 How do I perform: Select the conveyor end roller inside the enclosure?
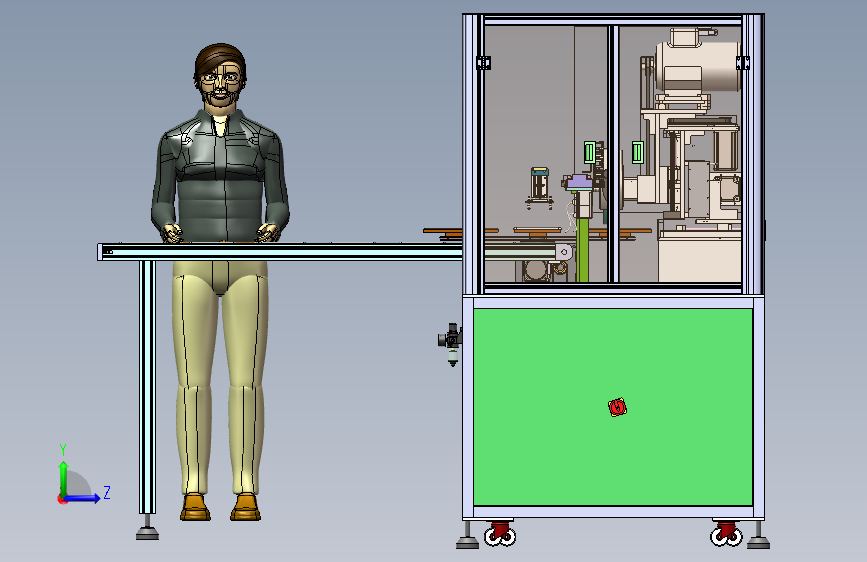pyautogui.click(x=564, y=252)
